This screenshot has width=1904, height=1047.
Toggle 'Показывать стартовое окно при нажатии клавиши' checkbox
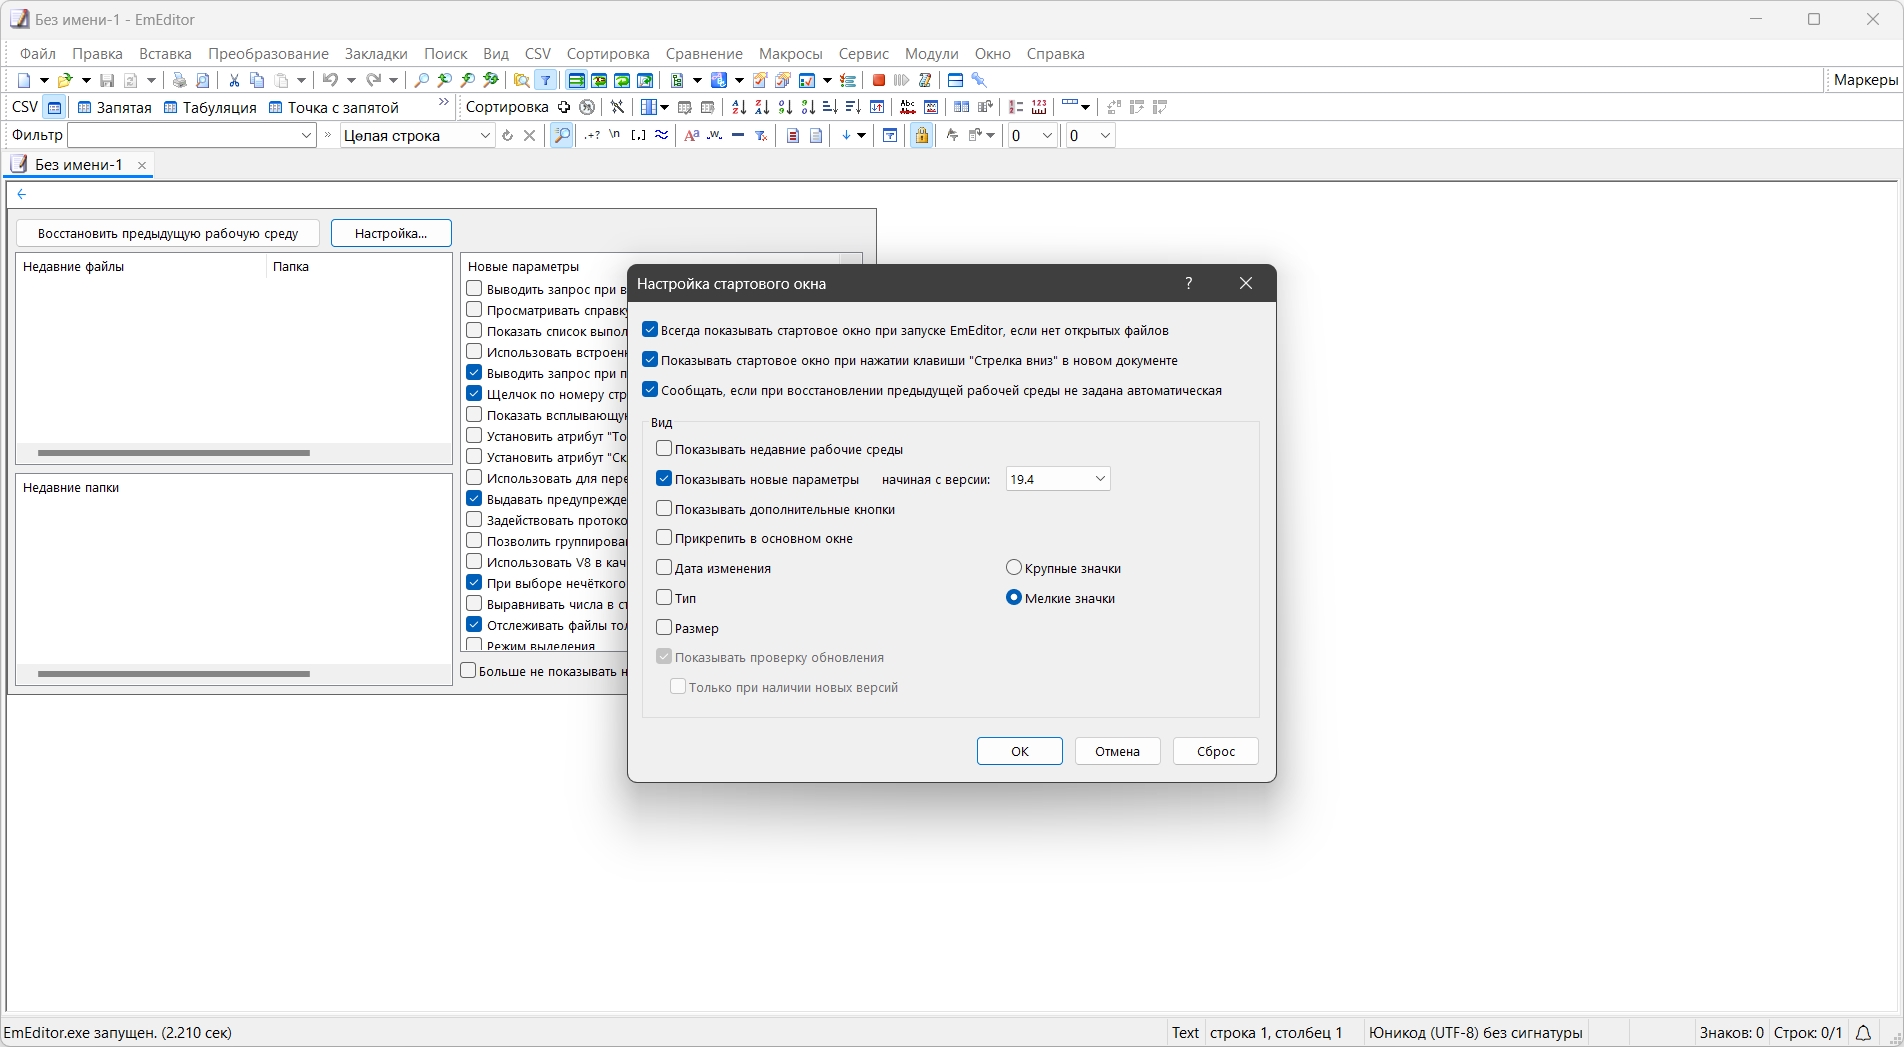click(650, 360)
